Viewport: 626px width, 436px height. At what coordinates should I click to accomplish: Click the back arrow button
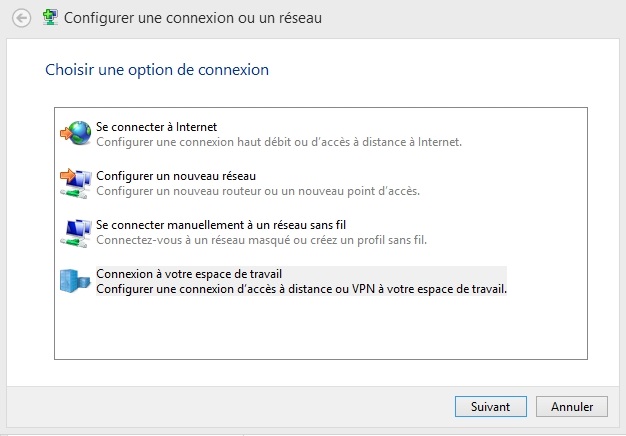pos(20,18)
